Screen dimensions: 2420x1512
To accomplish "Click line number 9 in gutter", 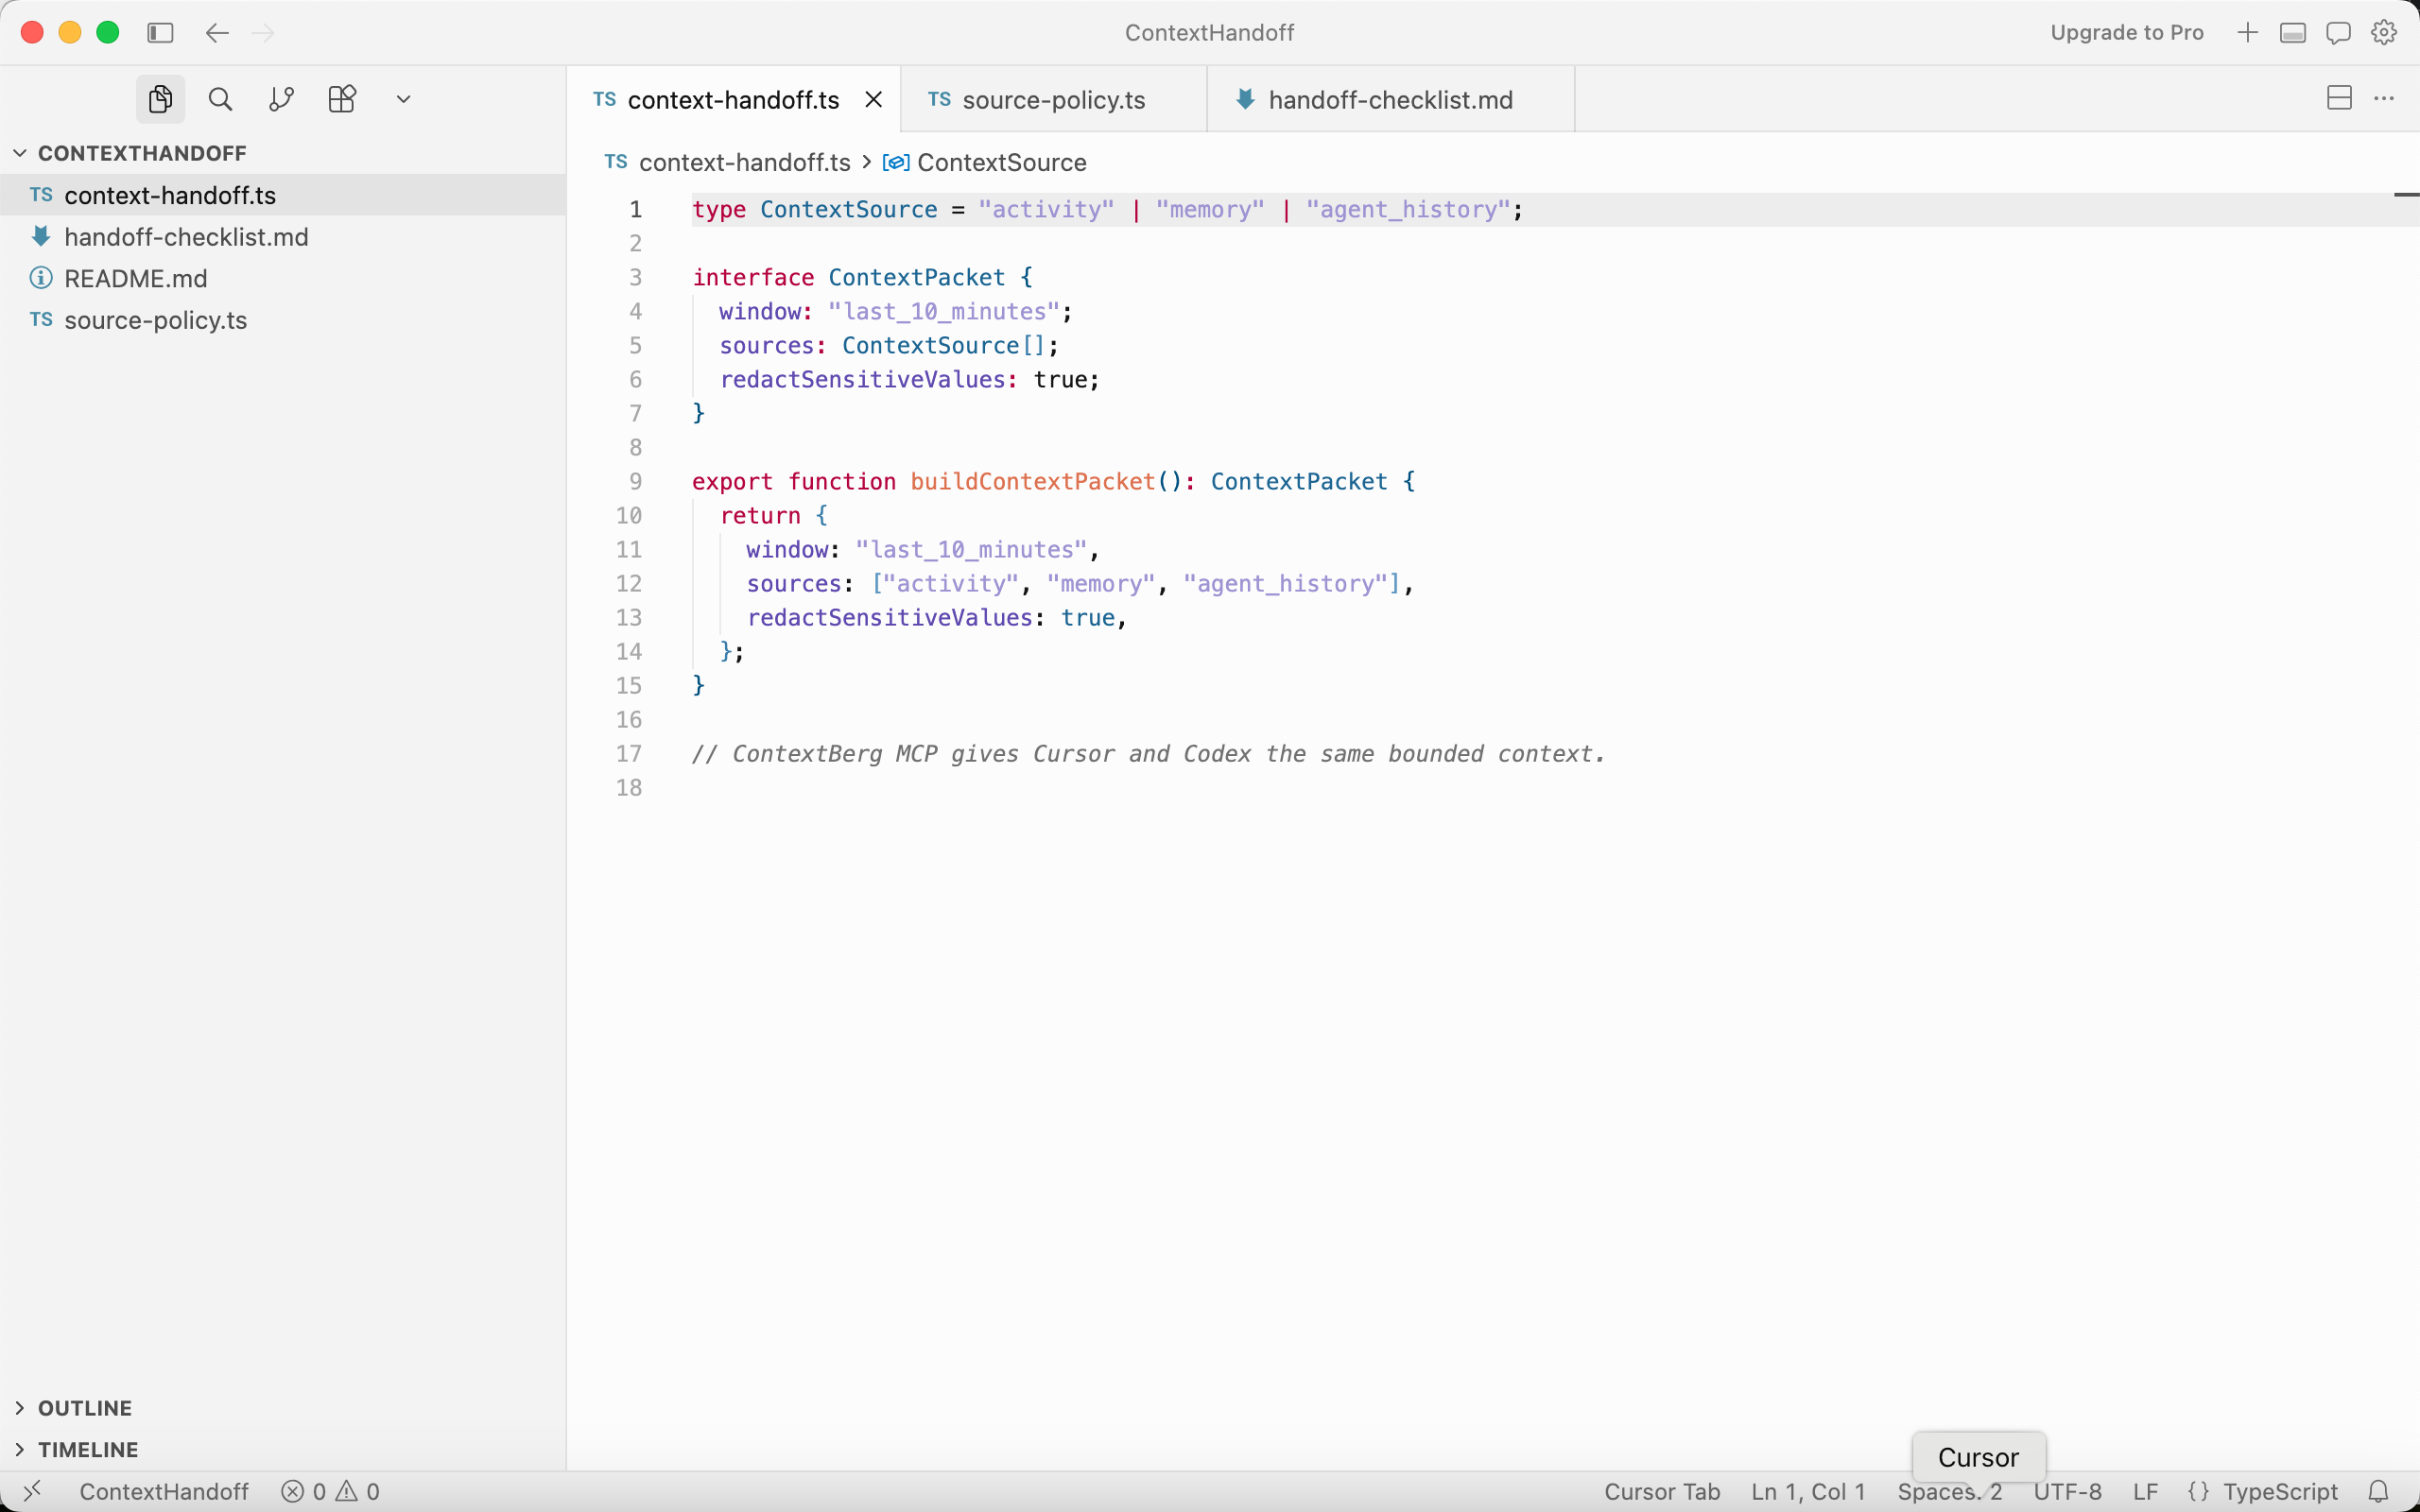I will pyautogui.click(x=635, y=482).
